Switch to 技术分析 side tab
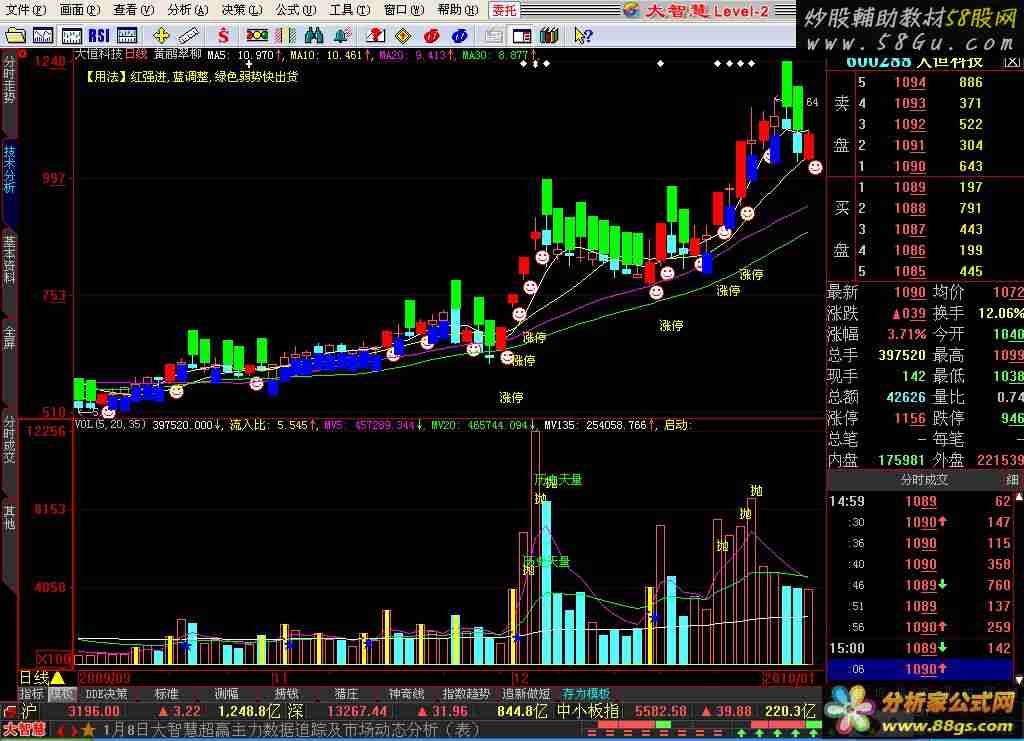Viewport: 1024px width, 741px height. [x=9, y=168]
